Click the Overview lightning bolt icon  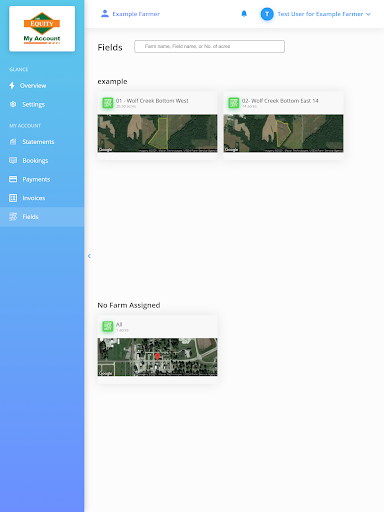tap(12, 86)
